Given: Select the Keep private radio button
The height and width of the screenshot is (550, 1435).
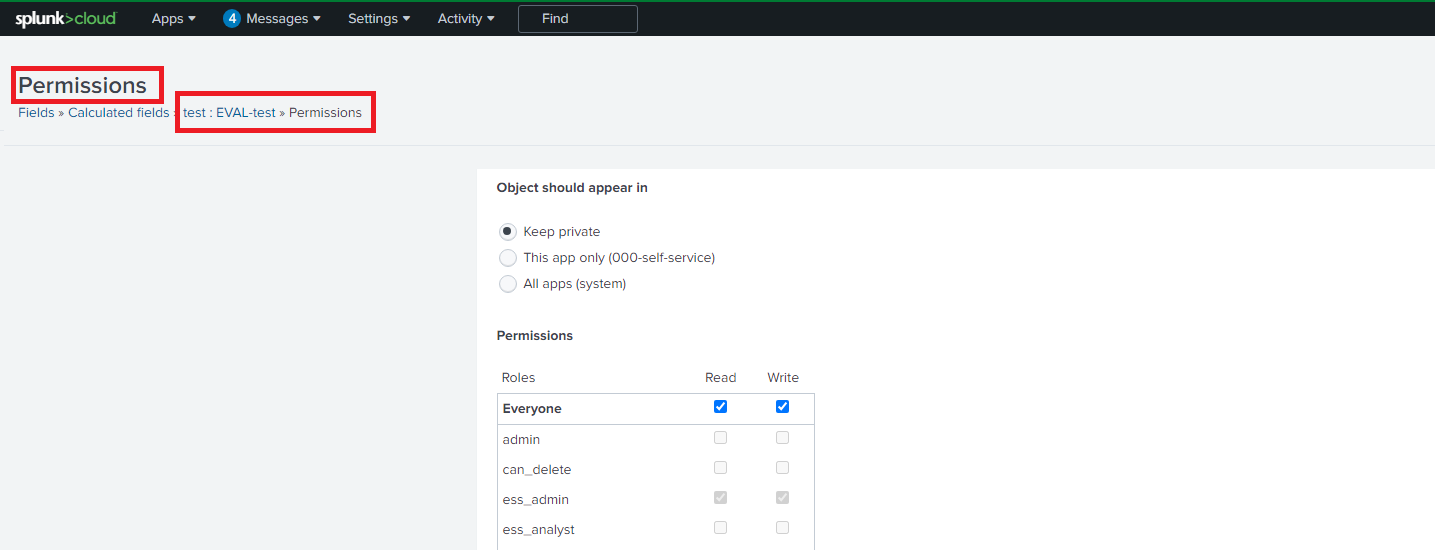Looking at the screenshot, I should pos(508,231).
